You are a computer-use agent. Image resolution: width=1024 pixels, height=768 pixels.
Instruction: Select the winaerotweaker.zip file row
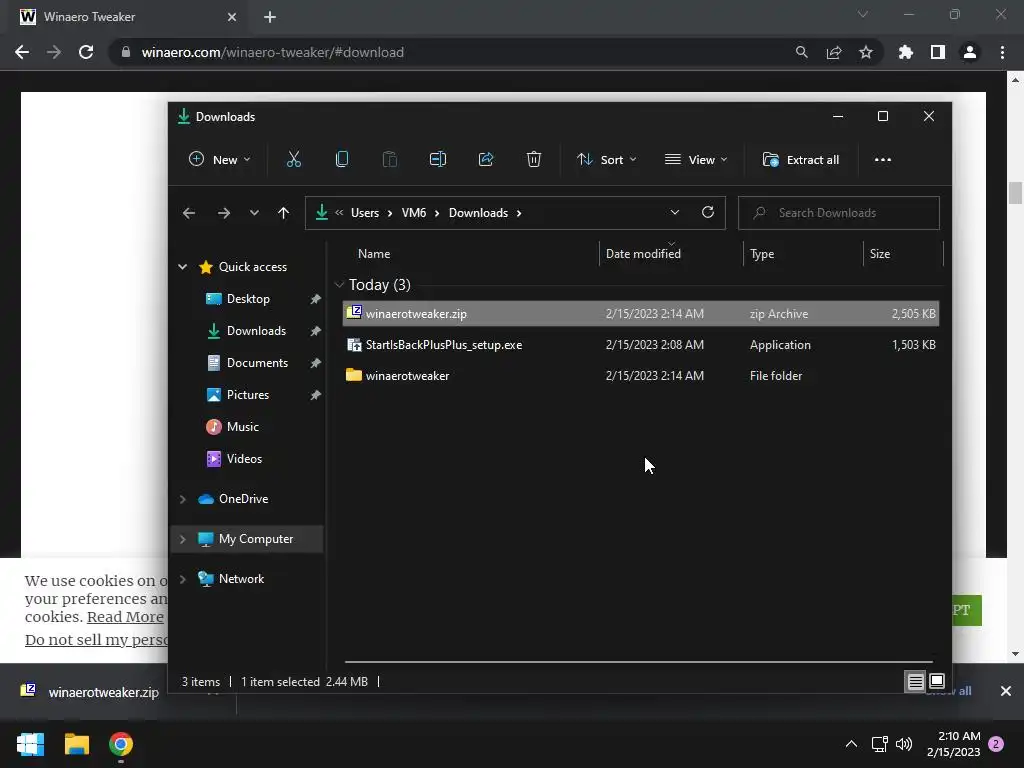641,313
